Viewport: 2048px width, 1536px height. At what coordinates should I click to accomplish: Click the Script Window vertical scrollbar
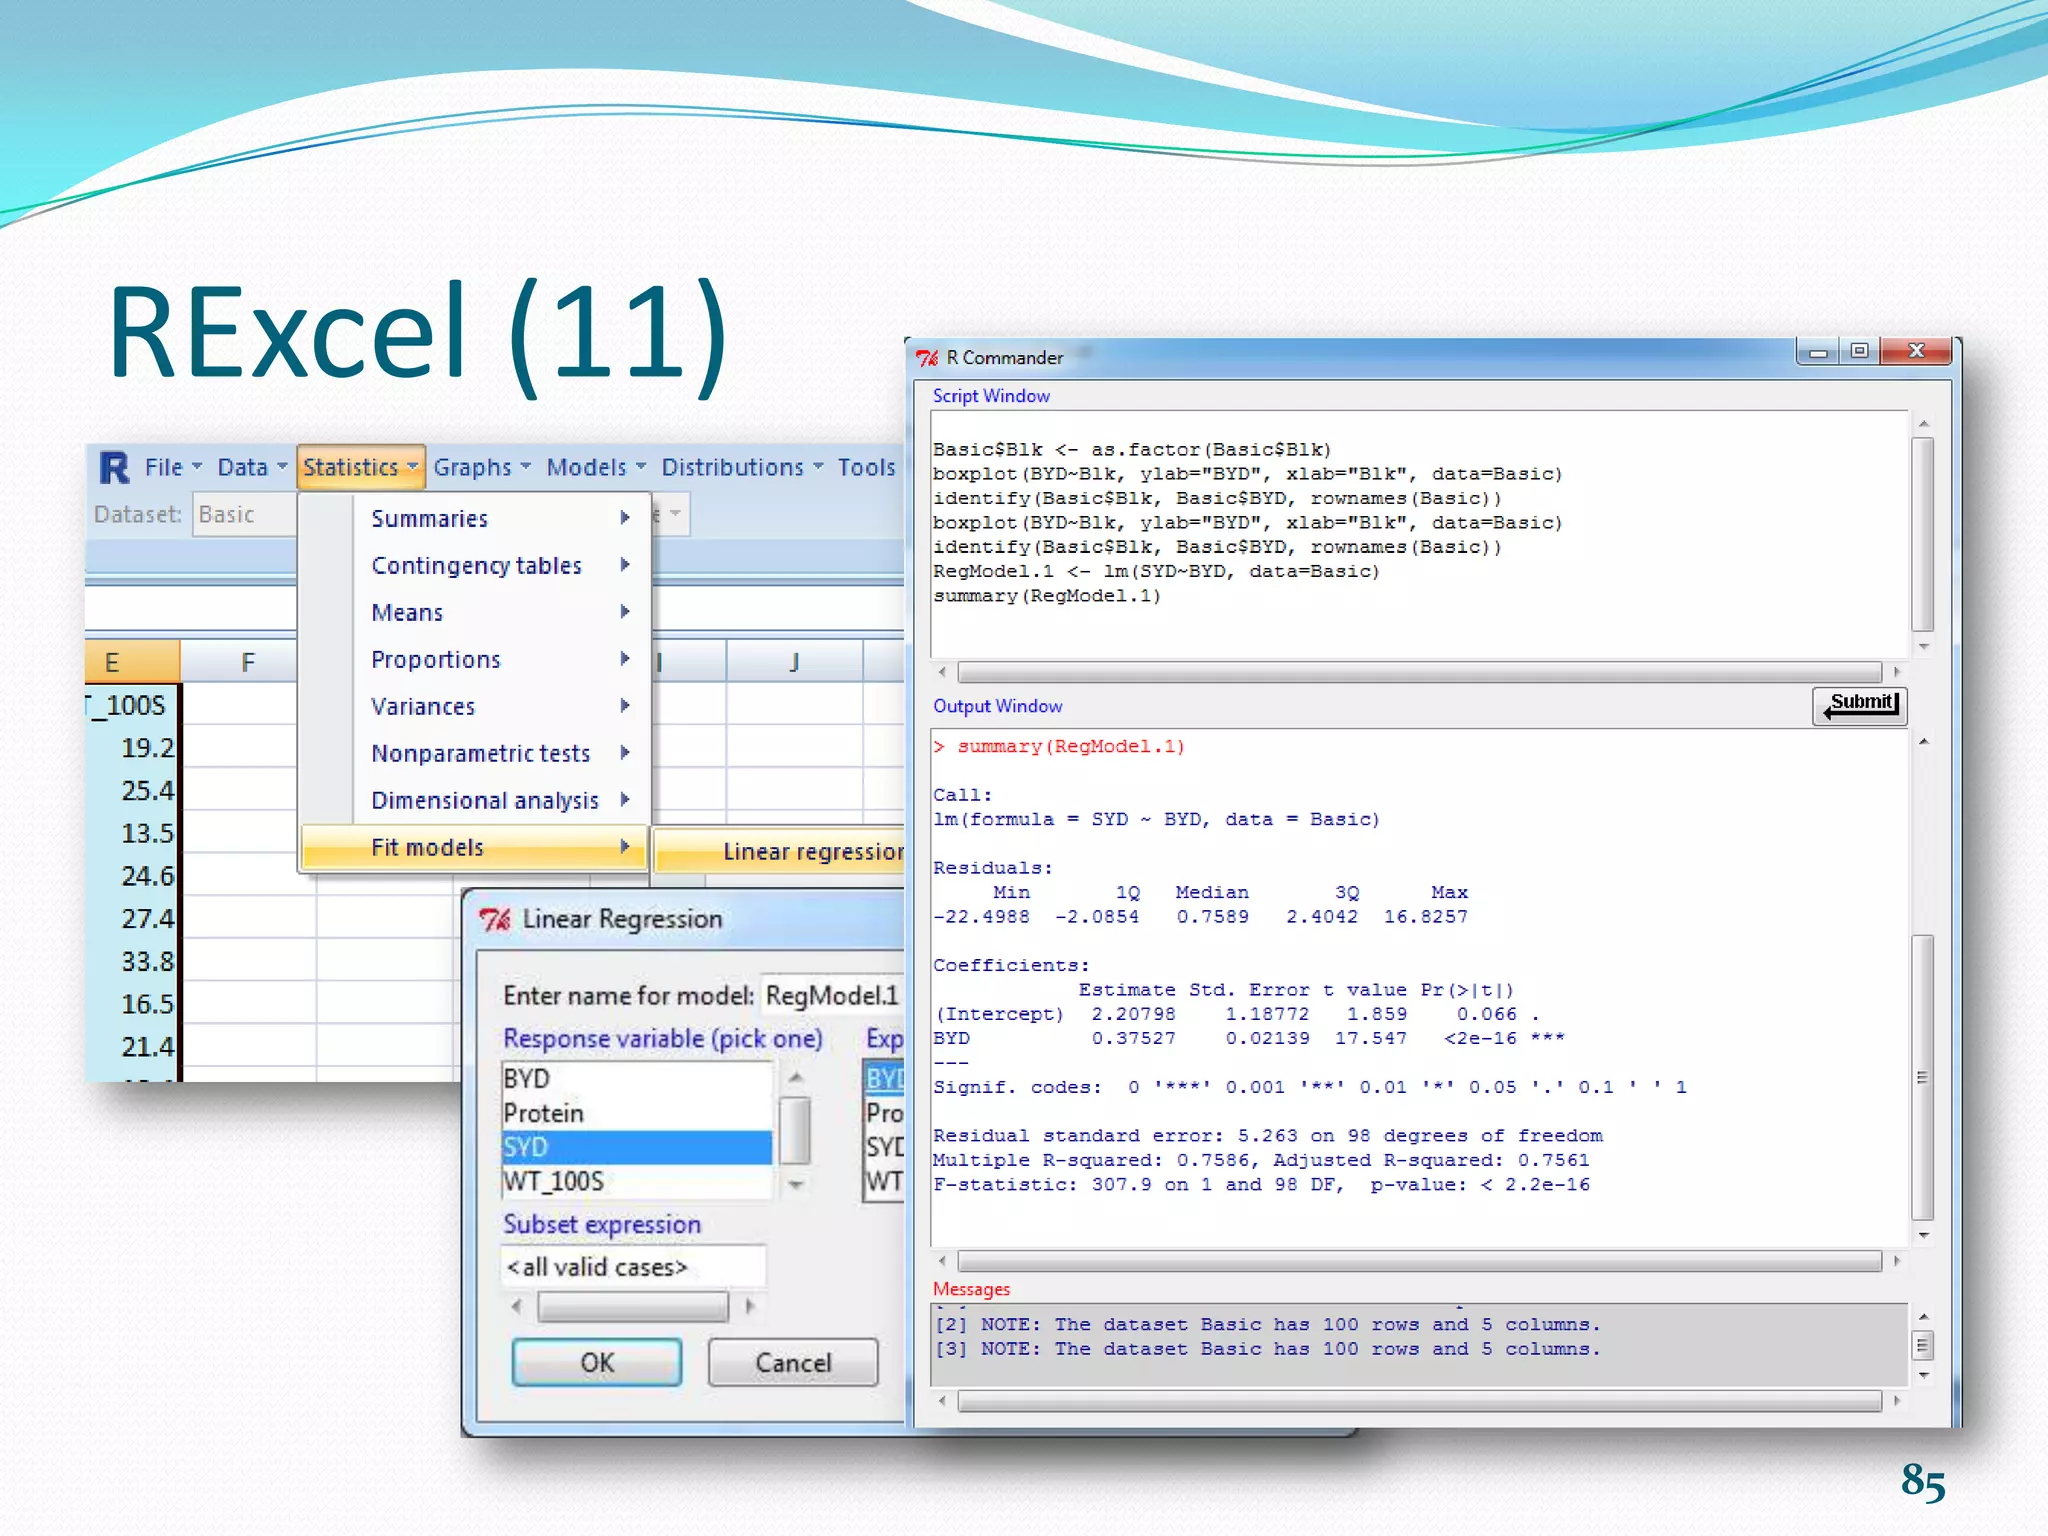coord(1922,534)
